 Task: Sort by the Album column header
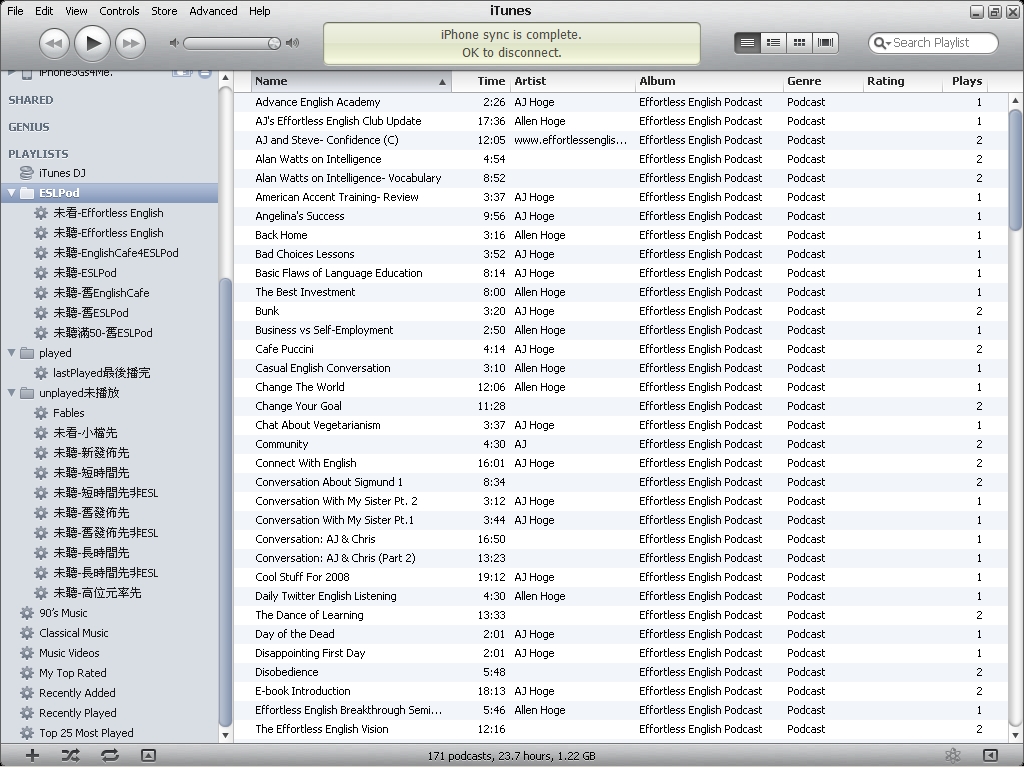point(709,81)
